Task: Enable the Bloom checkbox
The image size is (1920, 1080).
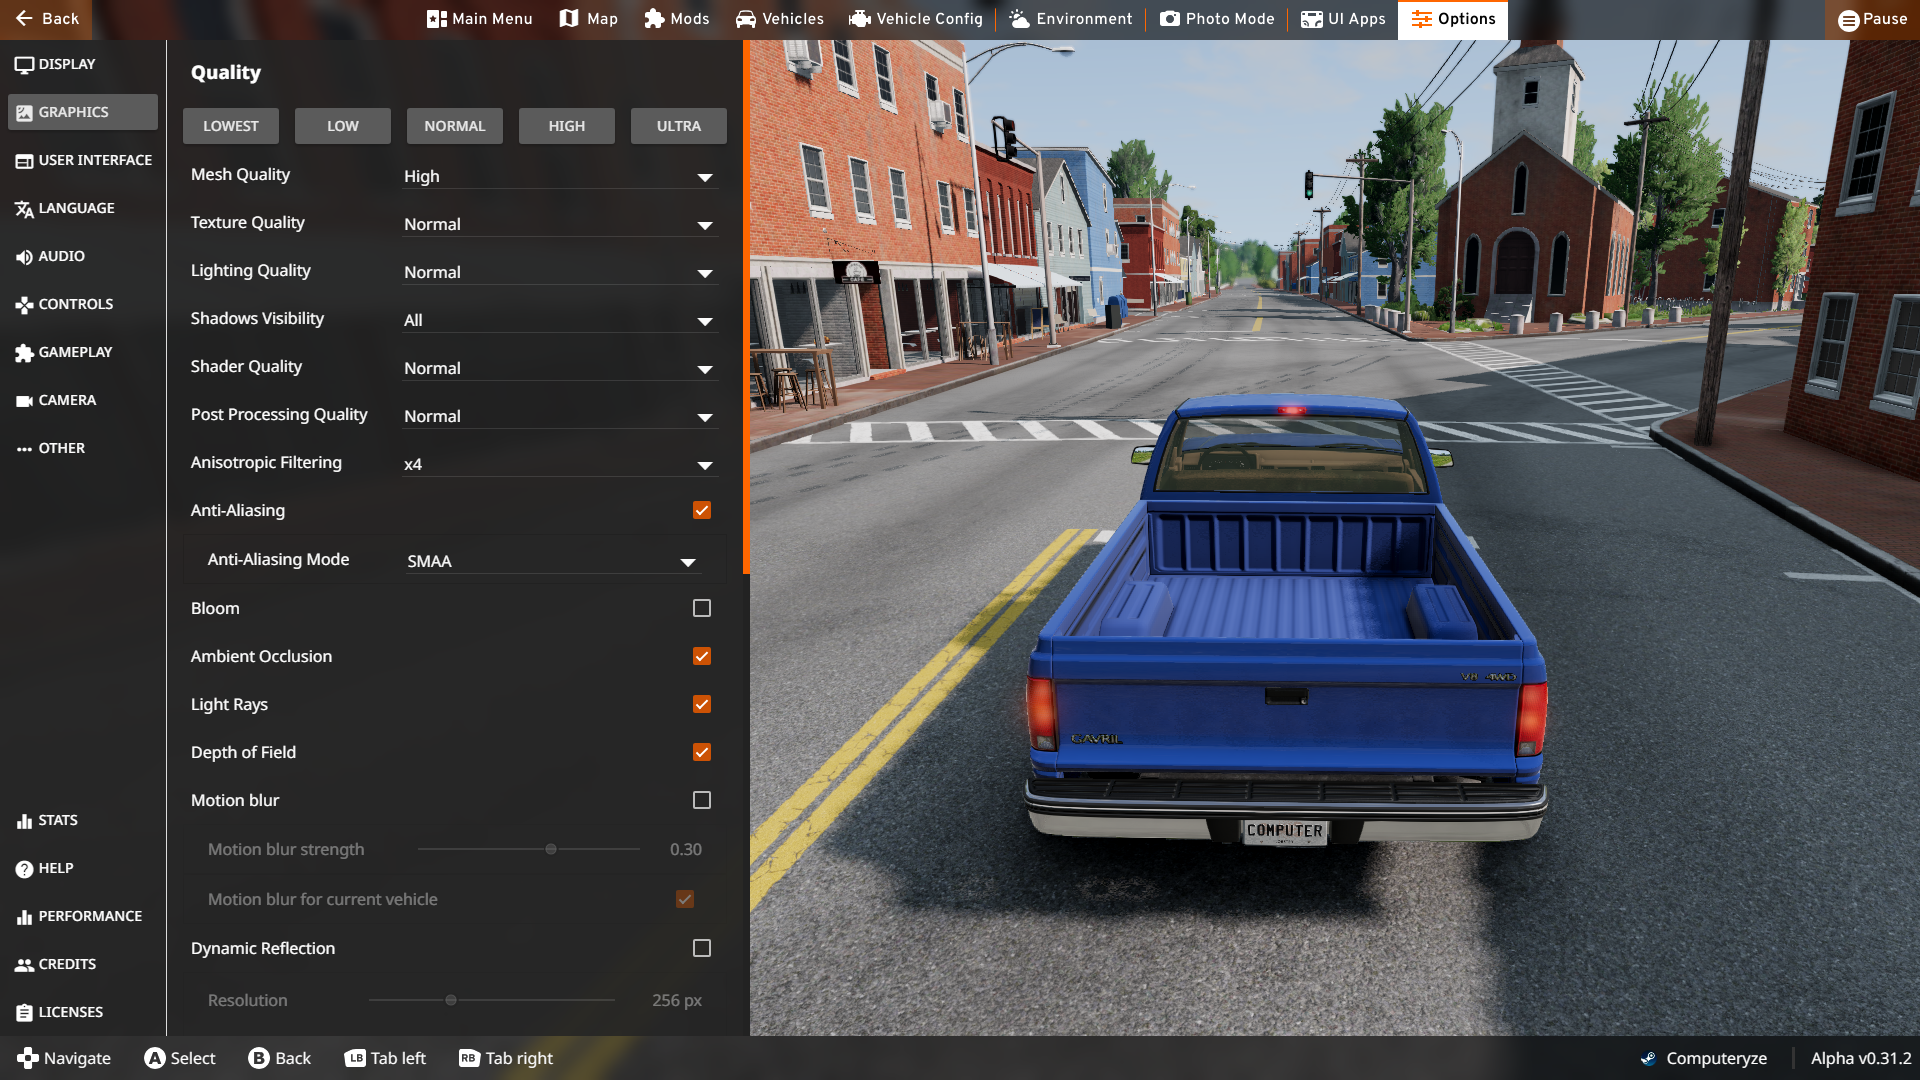Action: (x=702, y=608)
